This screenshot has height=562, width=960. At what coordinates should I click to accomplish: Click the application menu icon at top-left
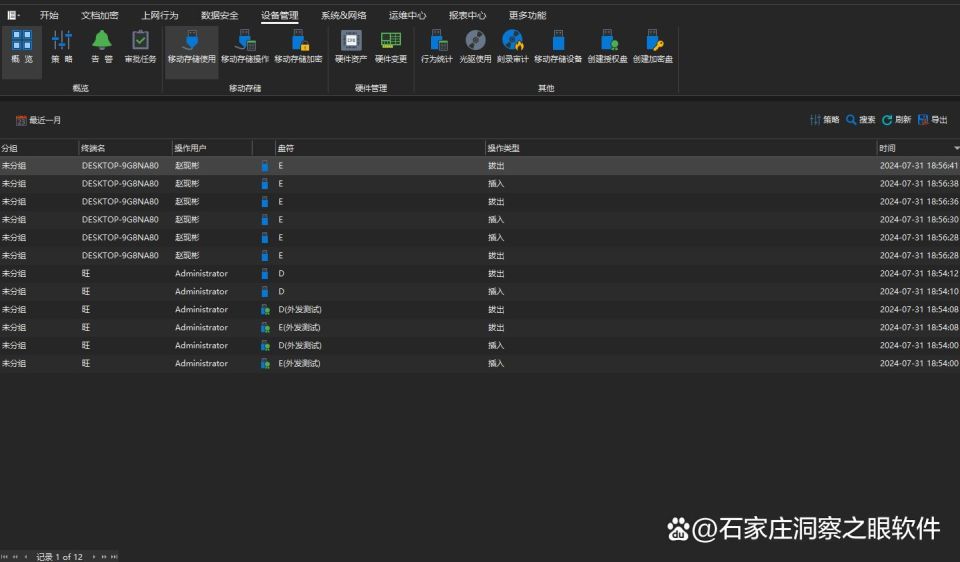pos(13,15)
